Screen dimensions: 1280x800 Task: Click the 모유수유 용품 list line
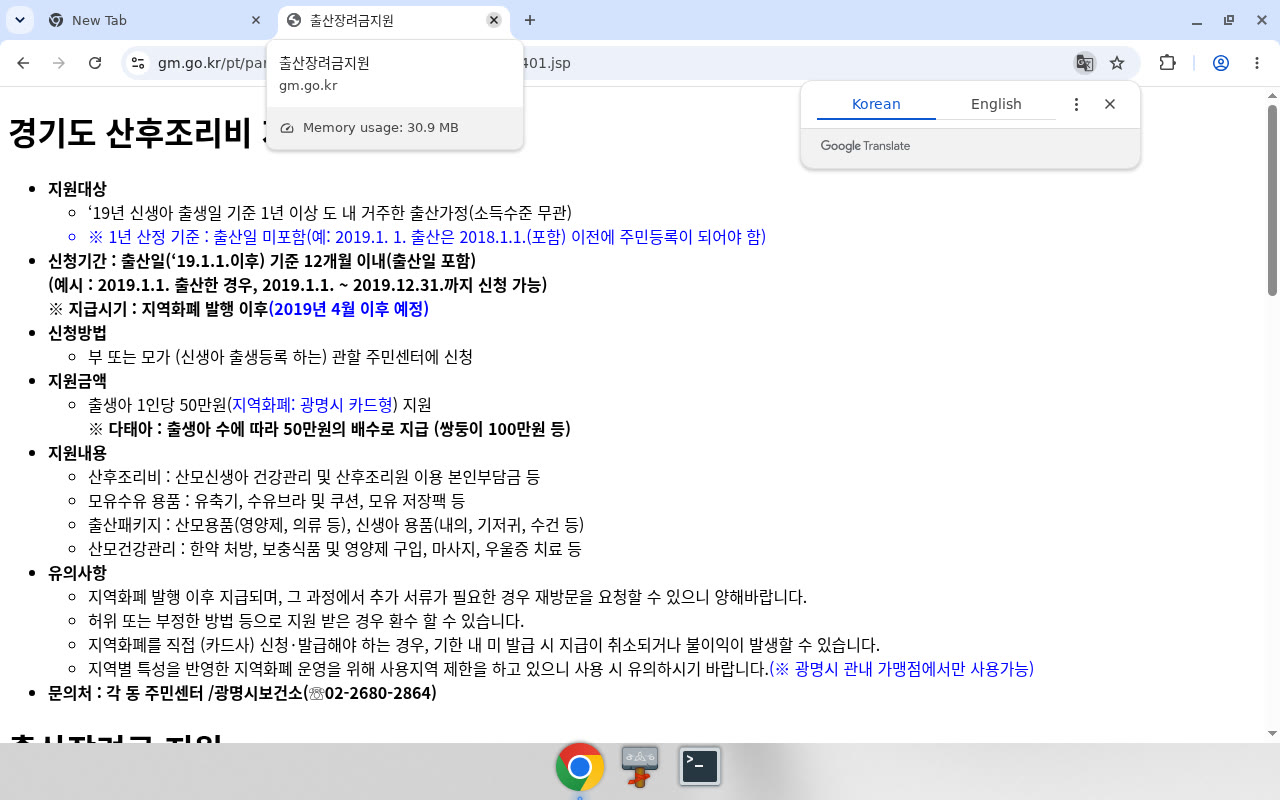coord(277,501)
